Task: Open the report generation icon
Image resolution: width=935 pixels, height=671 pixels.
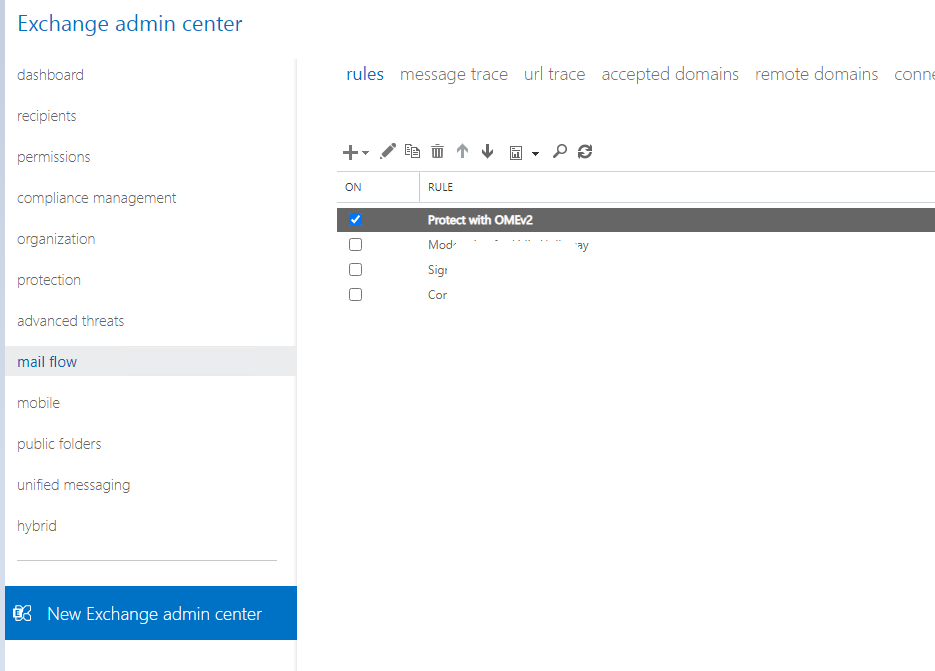Action: point(516,153)
